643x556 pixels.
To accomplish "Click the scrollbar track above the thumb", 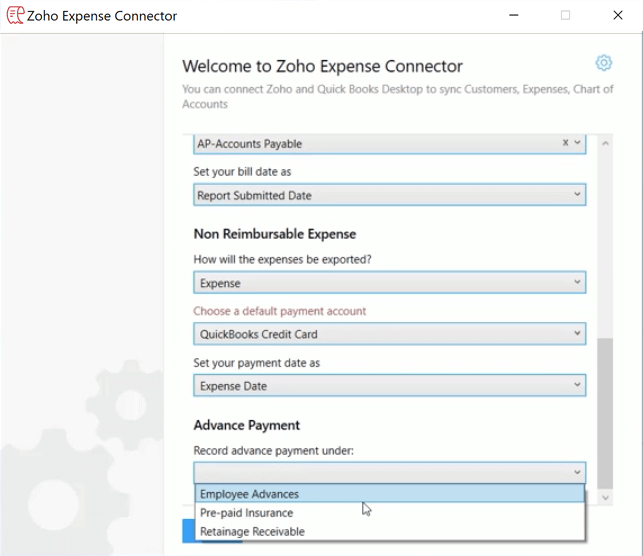I will click(604, 240).
